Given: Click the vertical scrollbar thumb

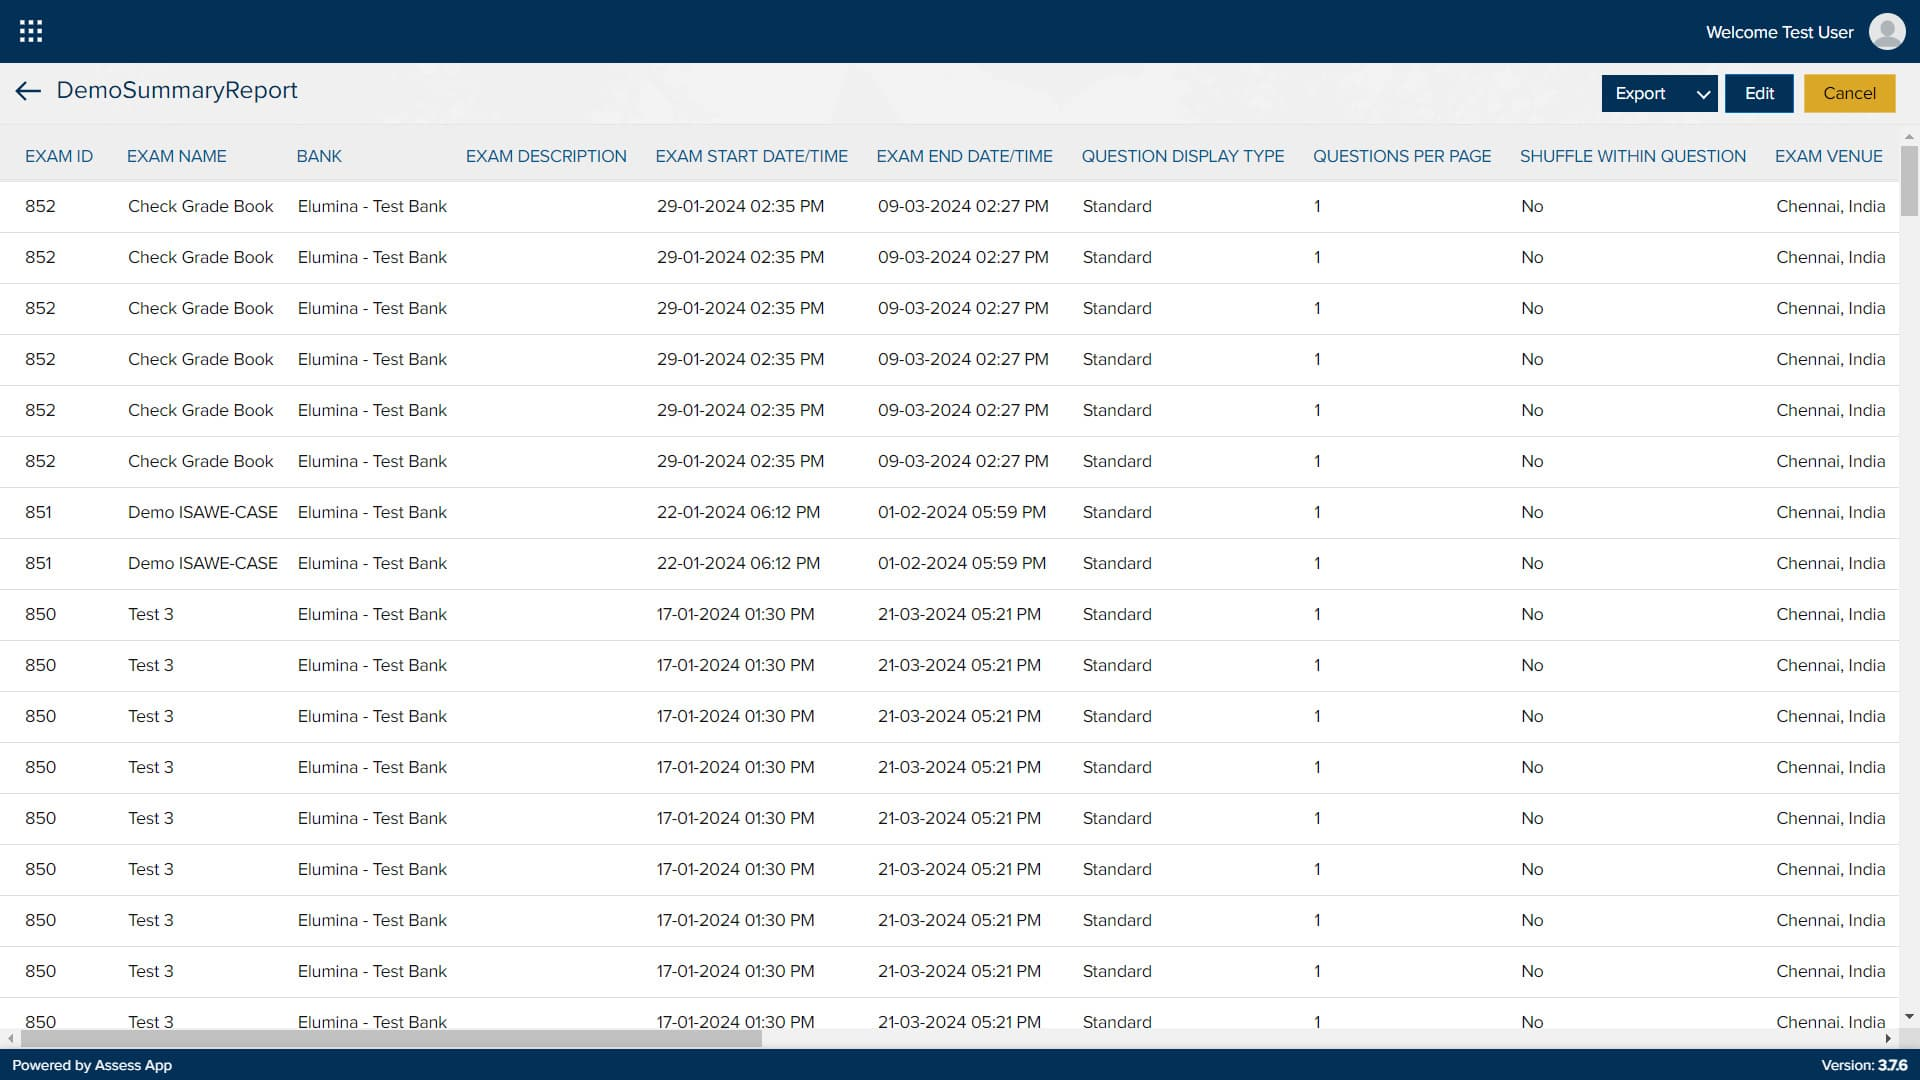Looking at the screenshot, I should point(1909,180).
